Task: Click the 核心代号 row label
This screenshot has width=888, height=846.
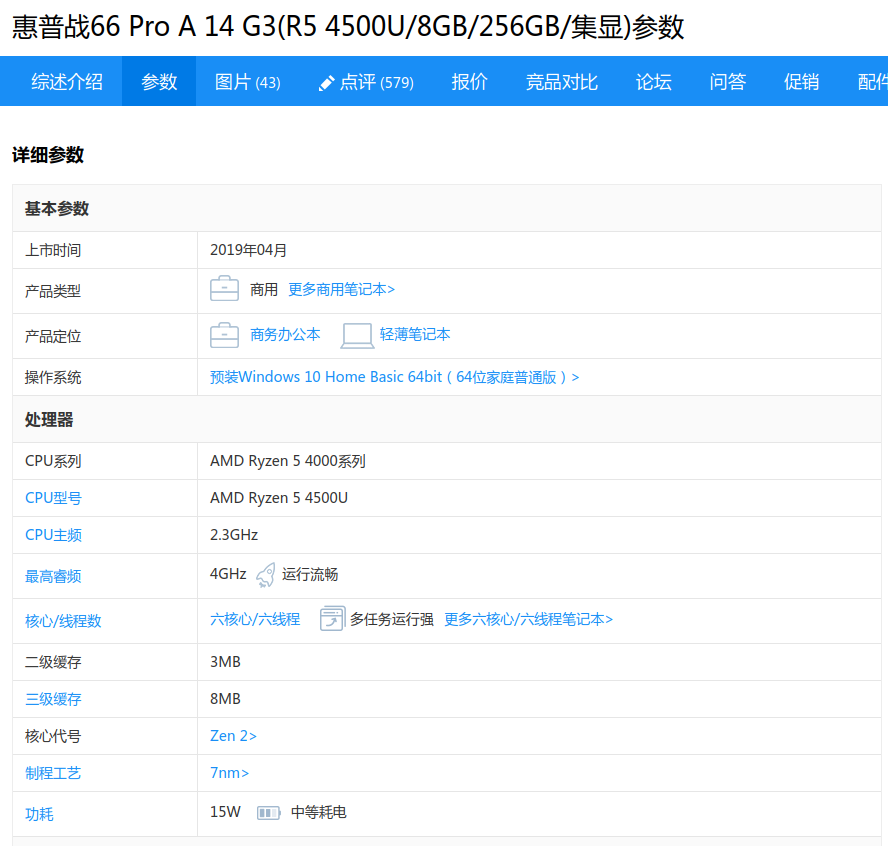Action: (x=53, y=736)
